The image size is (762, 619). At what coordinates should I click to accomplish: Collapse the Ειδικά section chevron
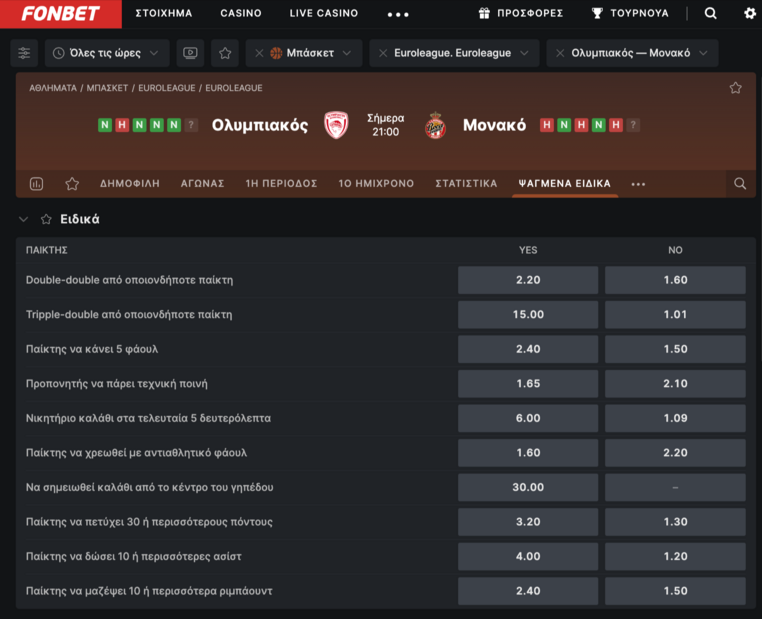pyautogui.click(x=23, y=219)
